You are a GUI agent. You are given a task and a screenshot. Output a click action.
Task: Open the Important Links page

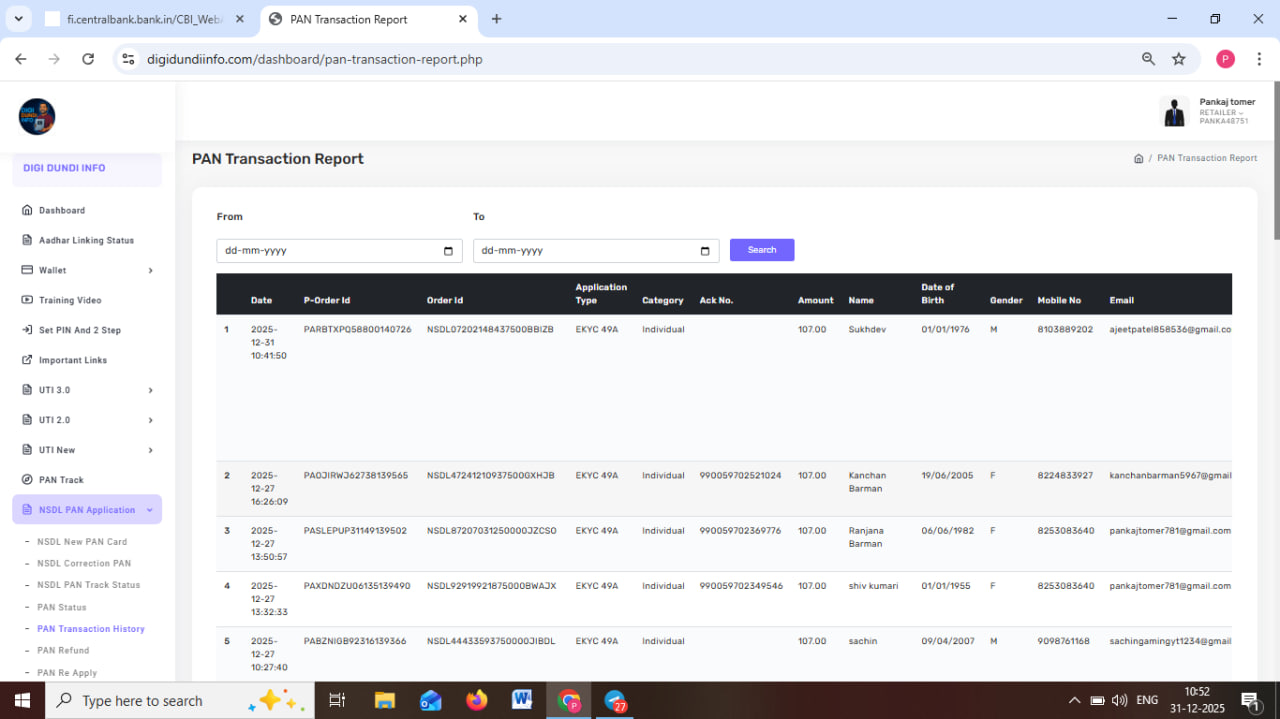point(72,360)
